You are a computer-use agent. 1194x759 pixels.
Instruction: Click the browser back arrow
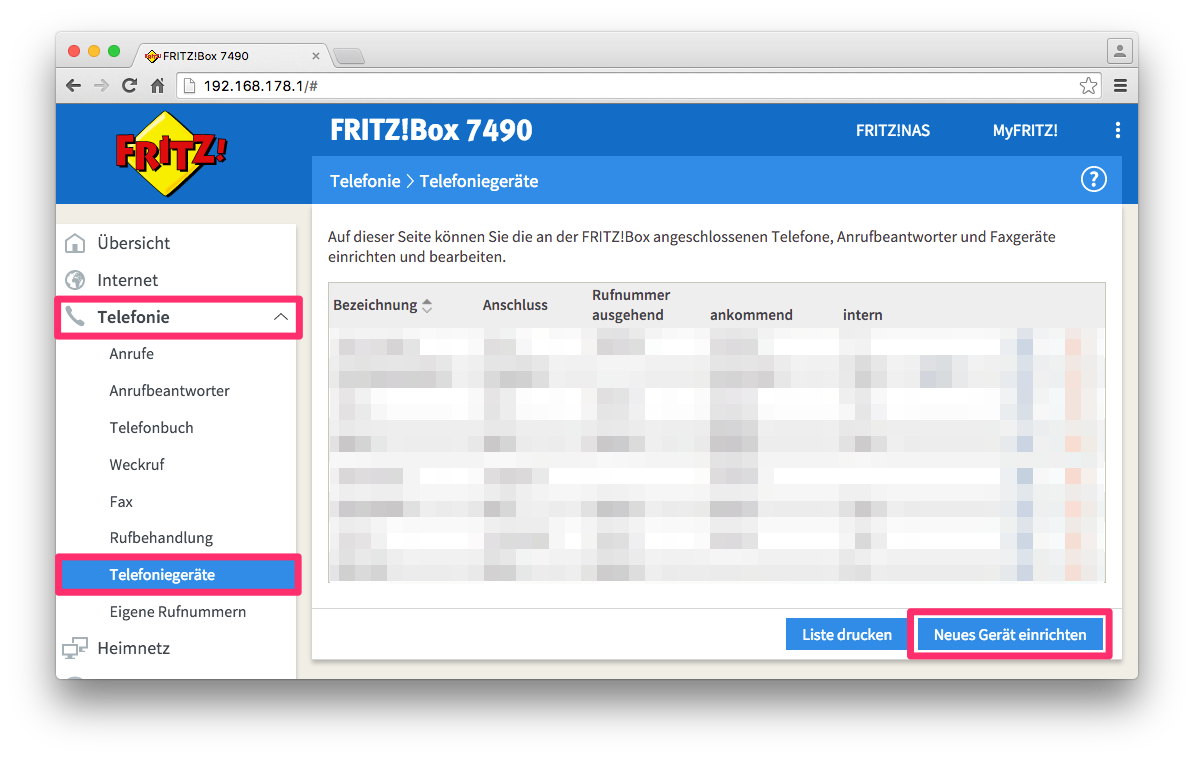pyautogui.click(x=73, y=85)
